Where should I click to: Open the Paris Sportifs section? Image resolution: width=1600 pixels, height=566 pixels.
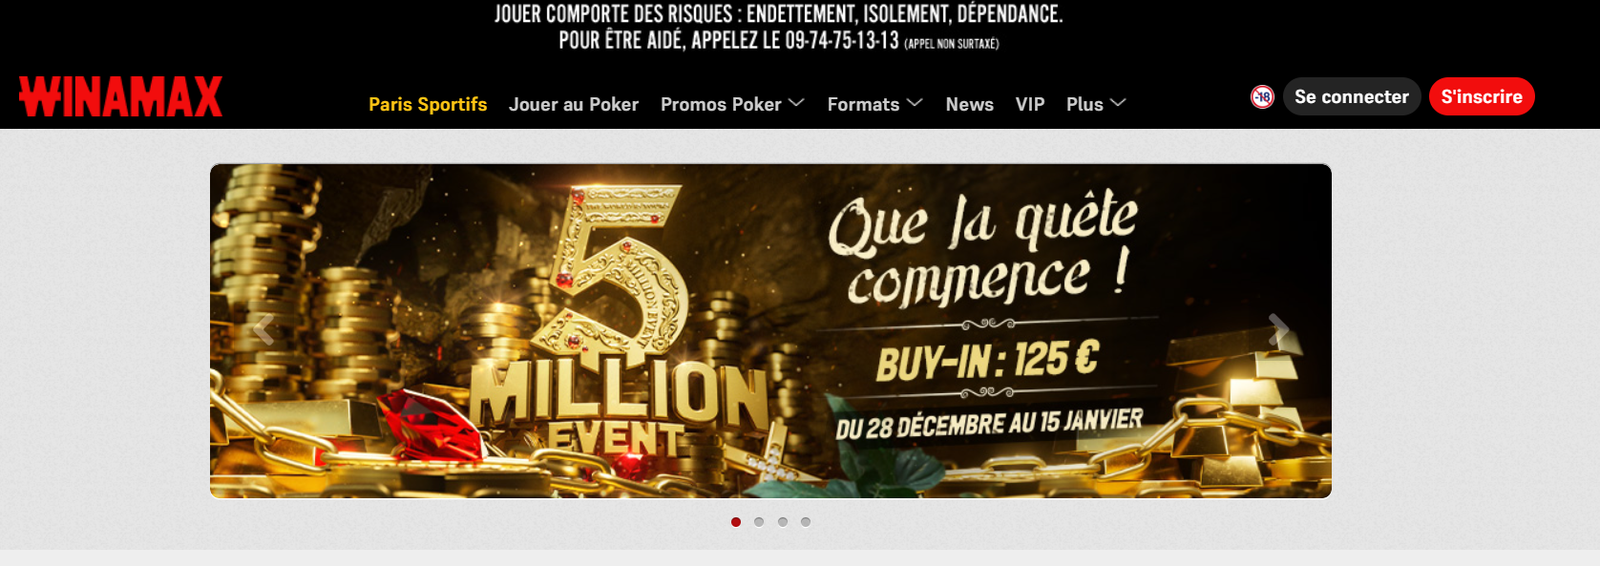428,104
